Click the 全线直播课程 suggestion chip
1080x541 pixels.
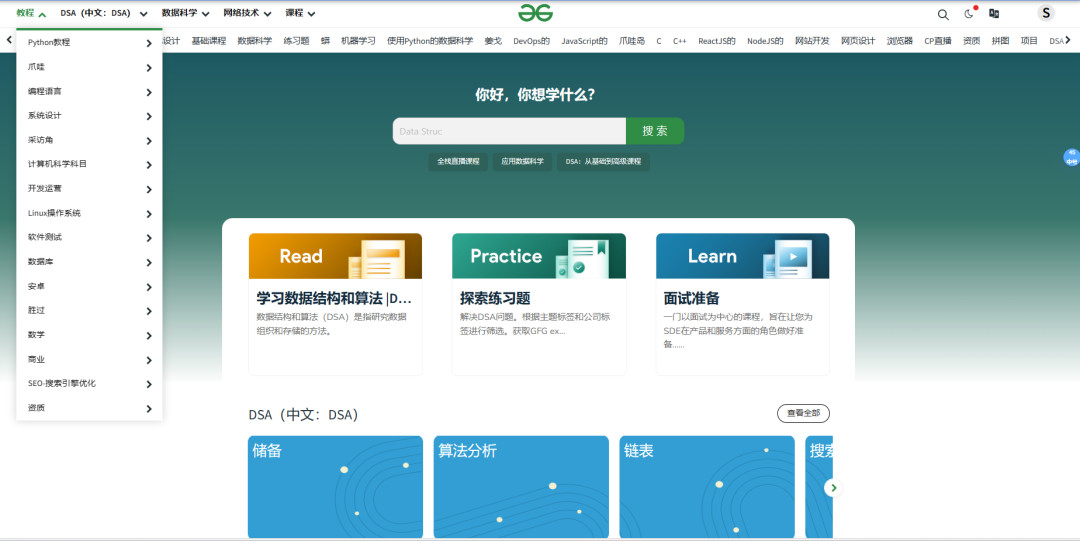pos(458,161)
